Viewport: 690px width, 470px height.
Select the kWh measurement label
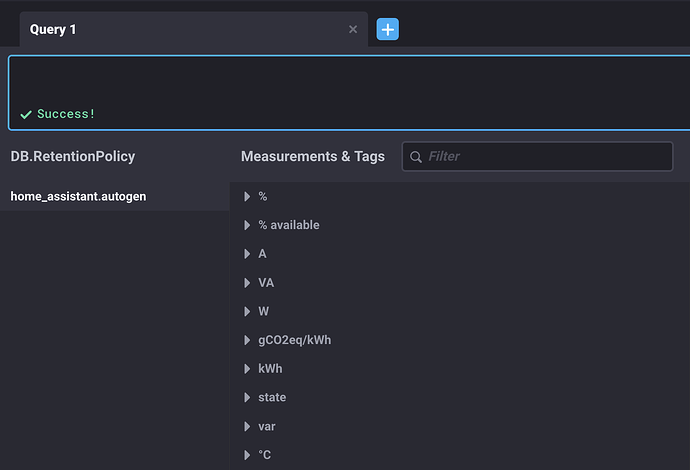tap(270, 369)
